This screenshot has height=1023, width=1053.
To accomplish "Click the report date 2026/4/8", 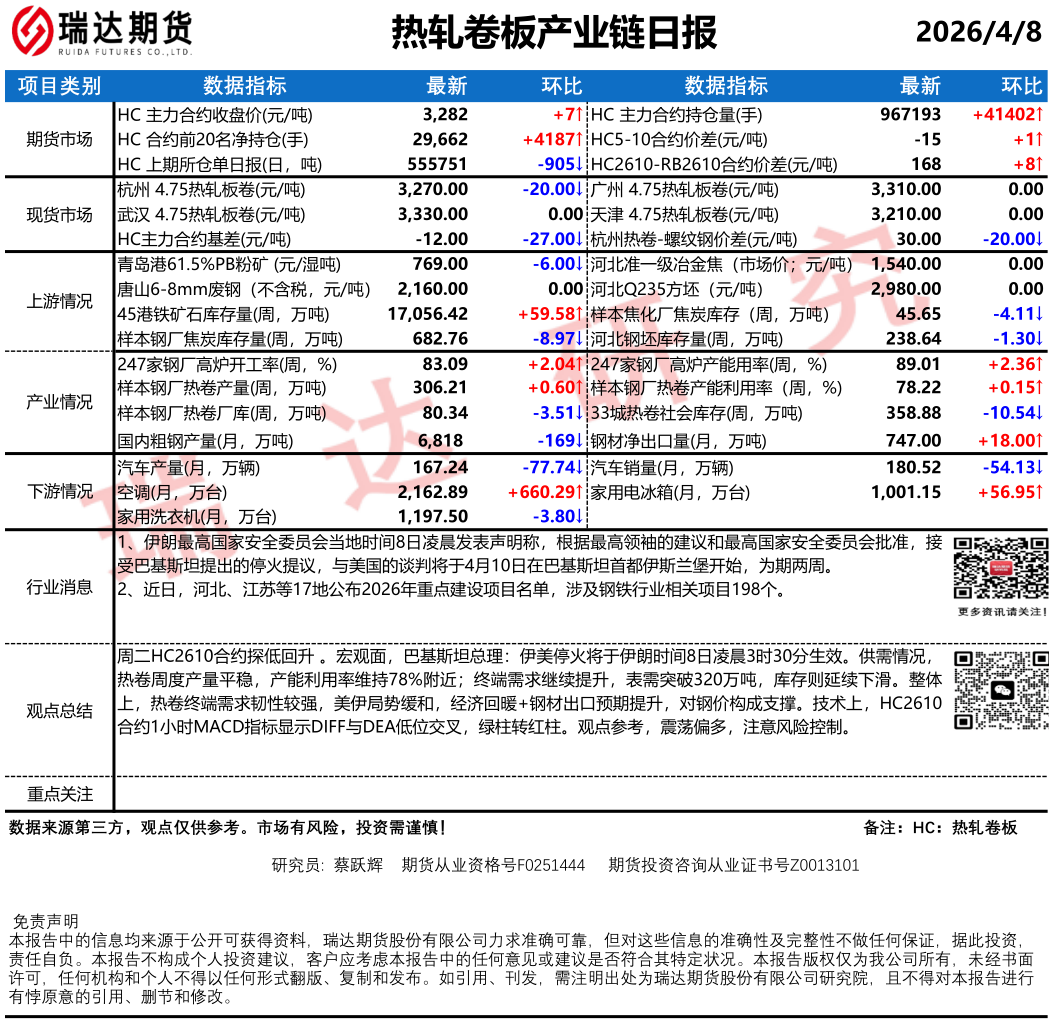I will pos(978,32).
